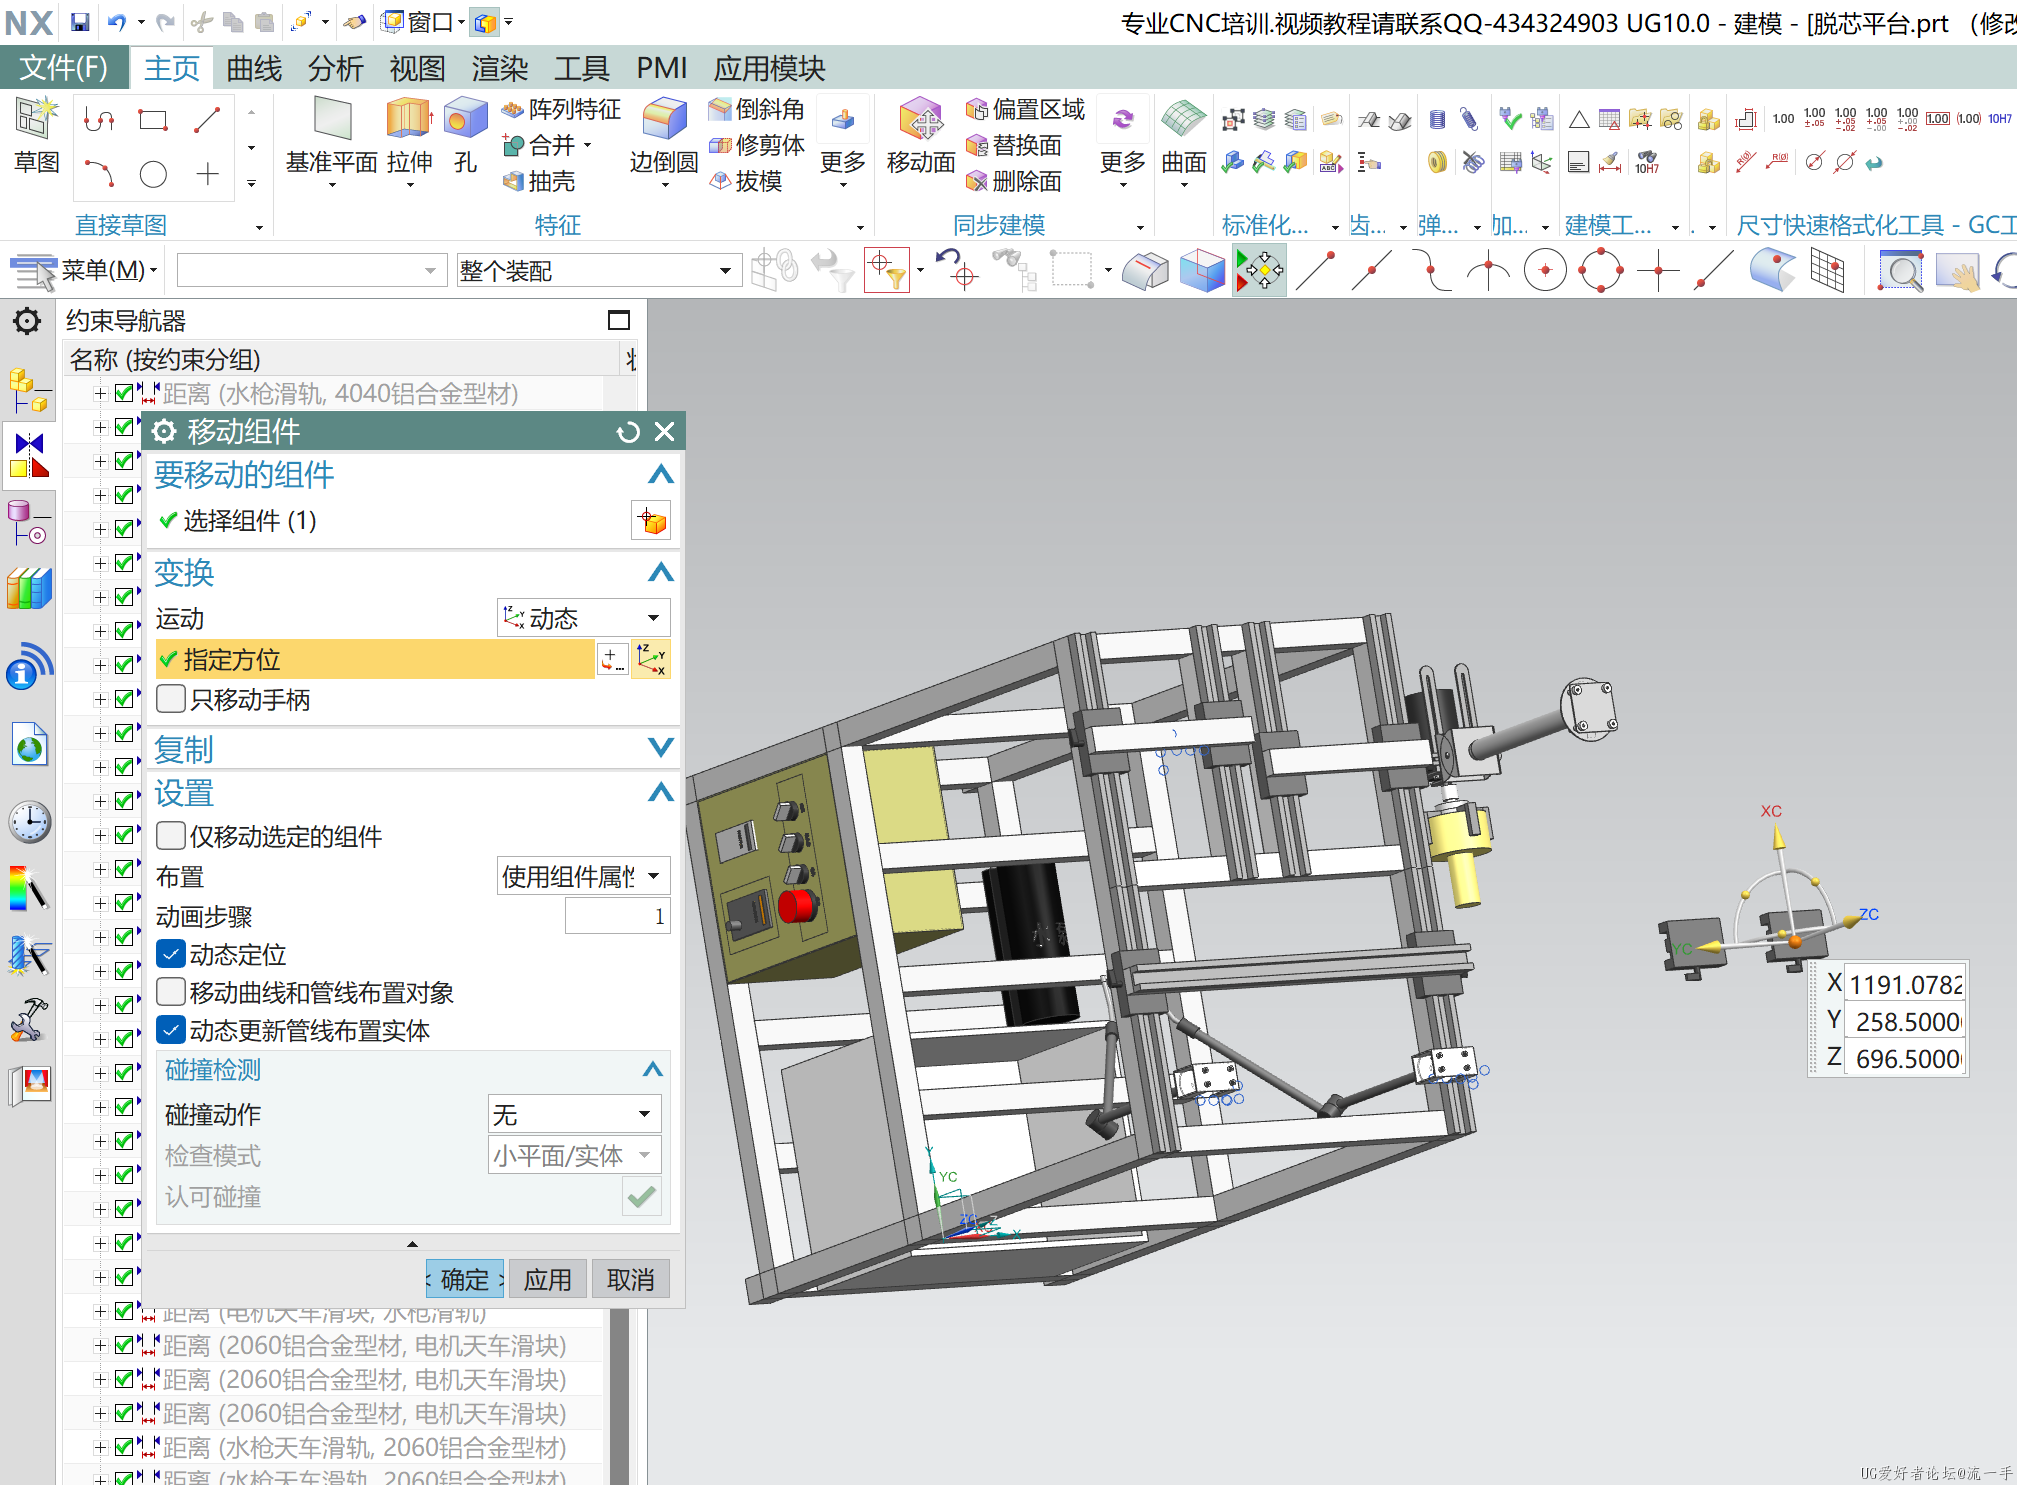The image size is (2017, 1485).
Task: Uncheck 动态更新管线布置实体 checkbox
Action: 171,1030
